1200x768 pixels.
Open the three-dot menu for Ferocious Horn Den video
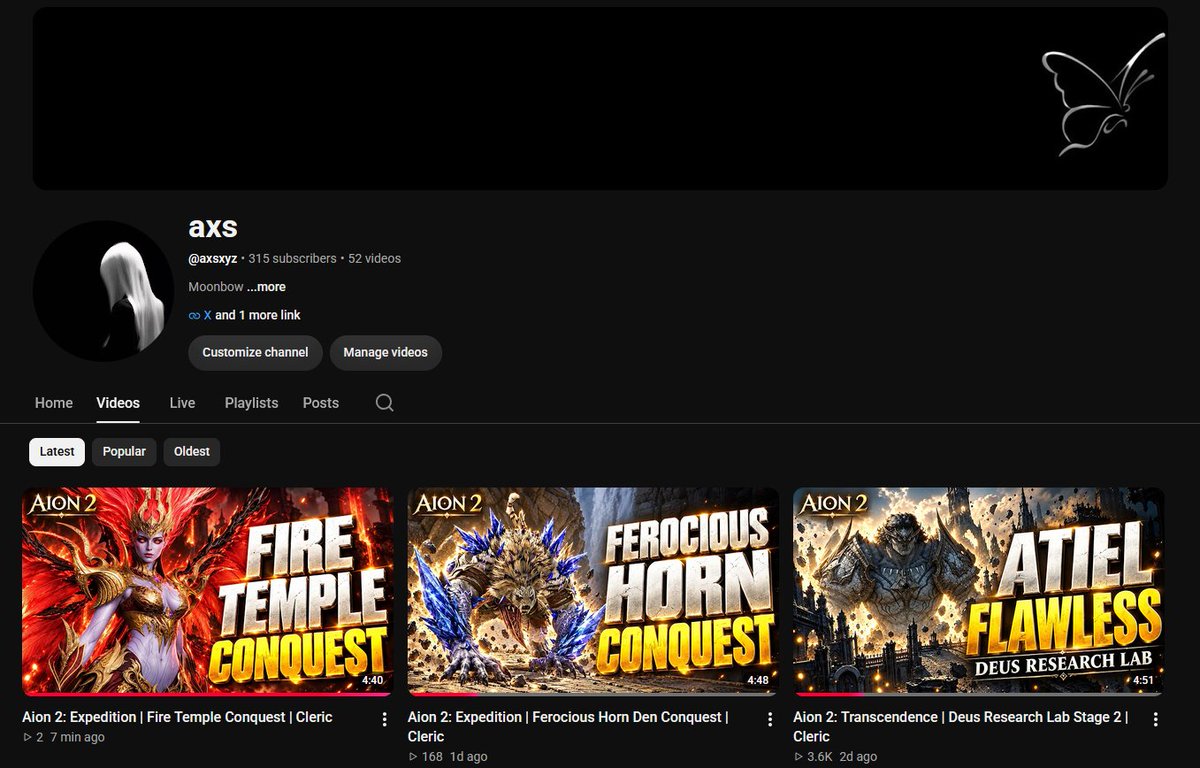[x=770, y=719]
